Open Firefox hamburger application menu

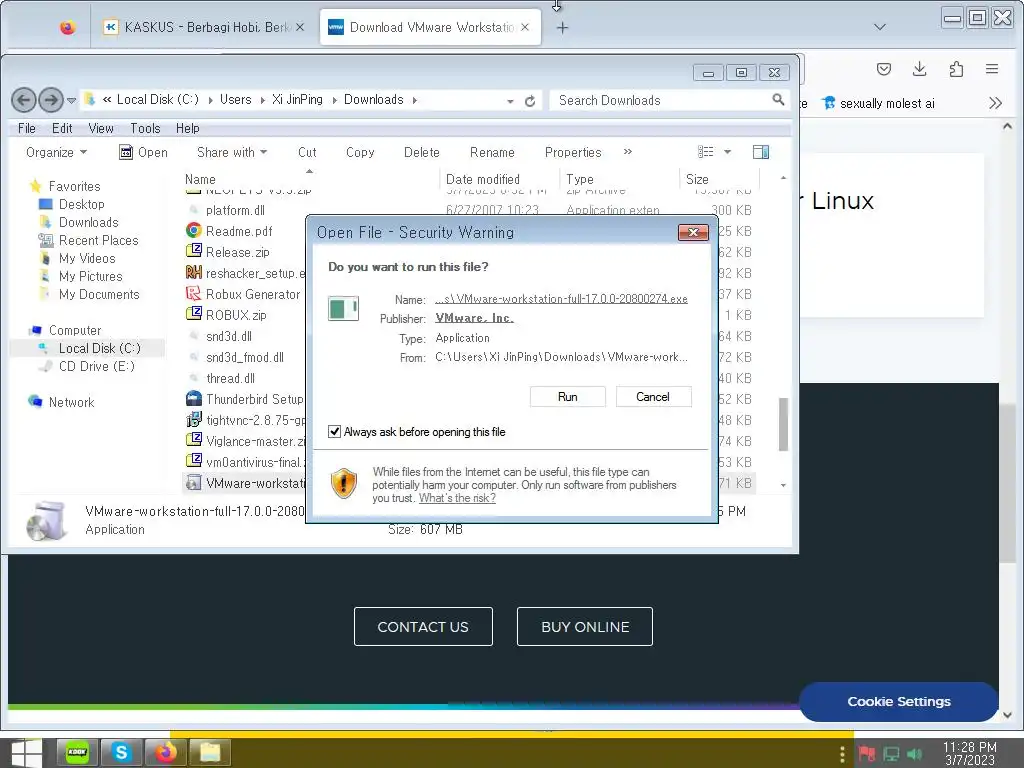[x=992, y=69]
